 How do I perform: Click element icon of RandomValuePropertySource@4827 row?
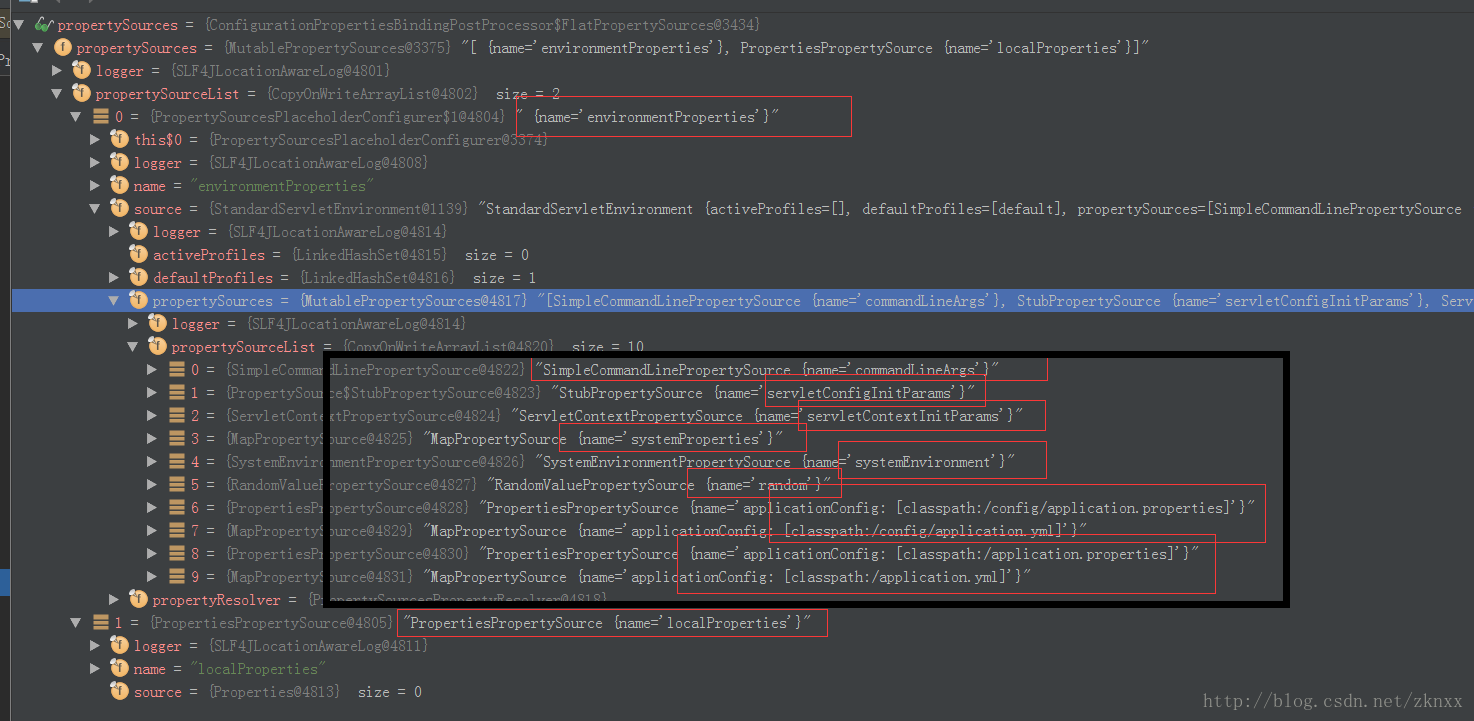click(x=177, y=484)
